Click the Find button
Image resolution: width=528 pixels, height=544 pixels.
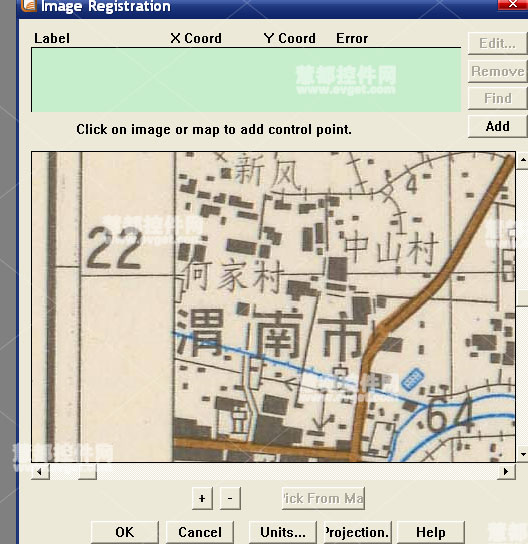(x=497, y=99)
